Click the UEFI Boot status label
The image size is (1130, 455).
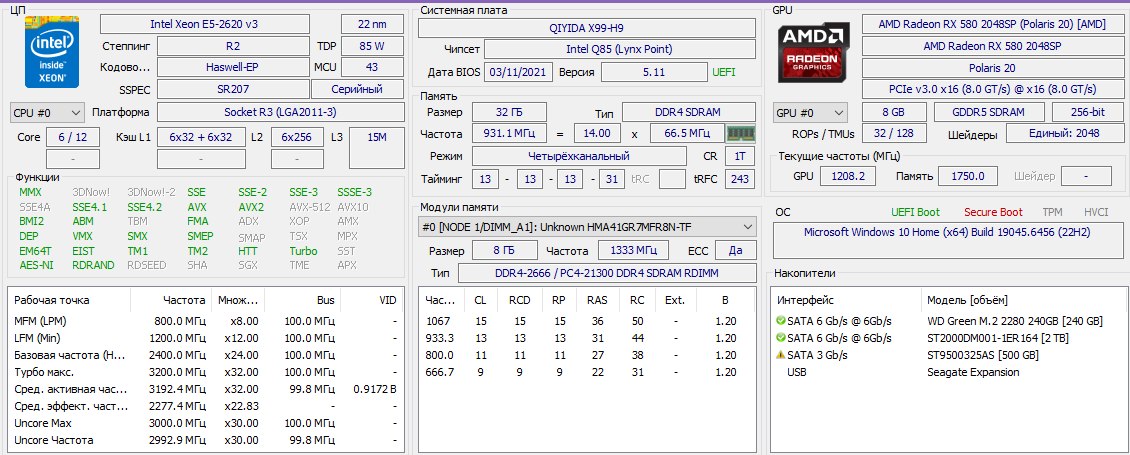915,212
